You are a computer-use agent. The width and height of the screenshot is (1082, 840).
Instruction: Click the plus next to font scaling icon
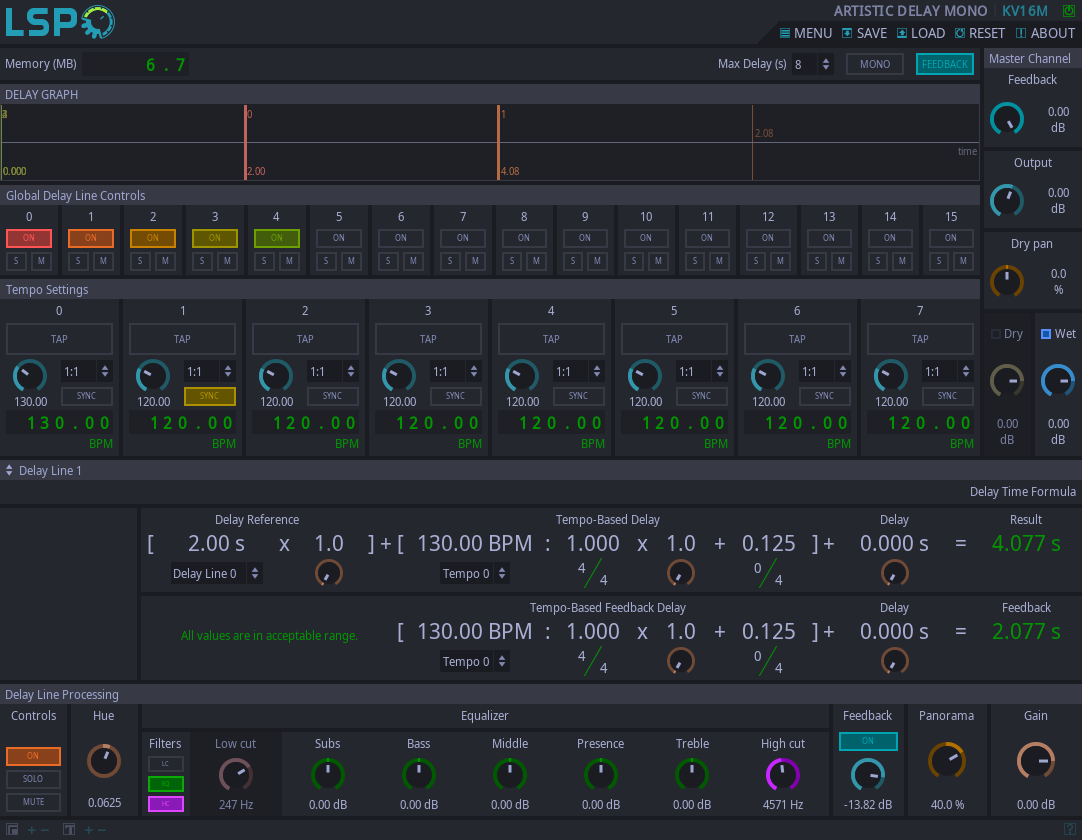click(x=88, y=830)
